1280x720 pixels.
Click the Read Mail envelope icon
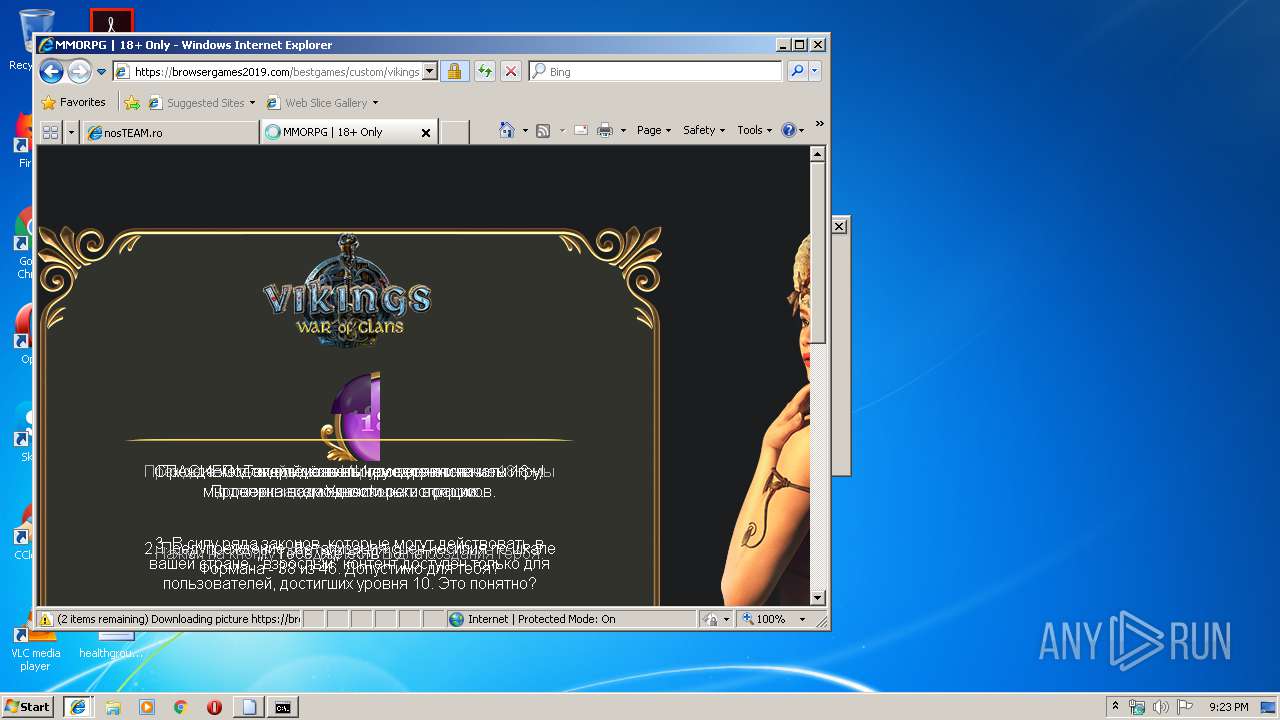[x=581, y=130]
